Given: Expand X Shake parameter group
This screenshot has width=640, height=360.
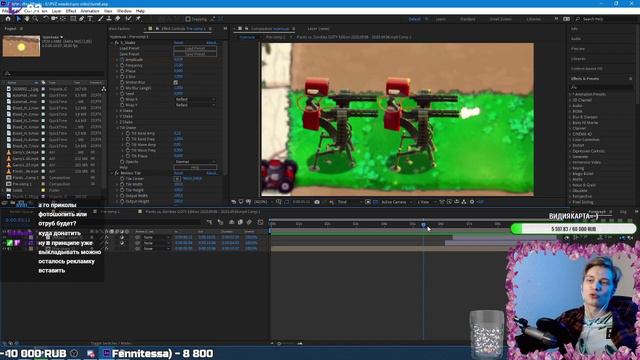Looking at the screenshot, I should tap(117, 111).
